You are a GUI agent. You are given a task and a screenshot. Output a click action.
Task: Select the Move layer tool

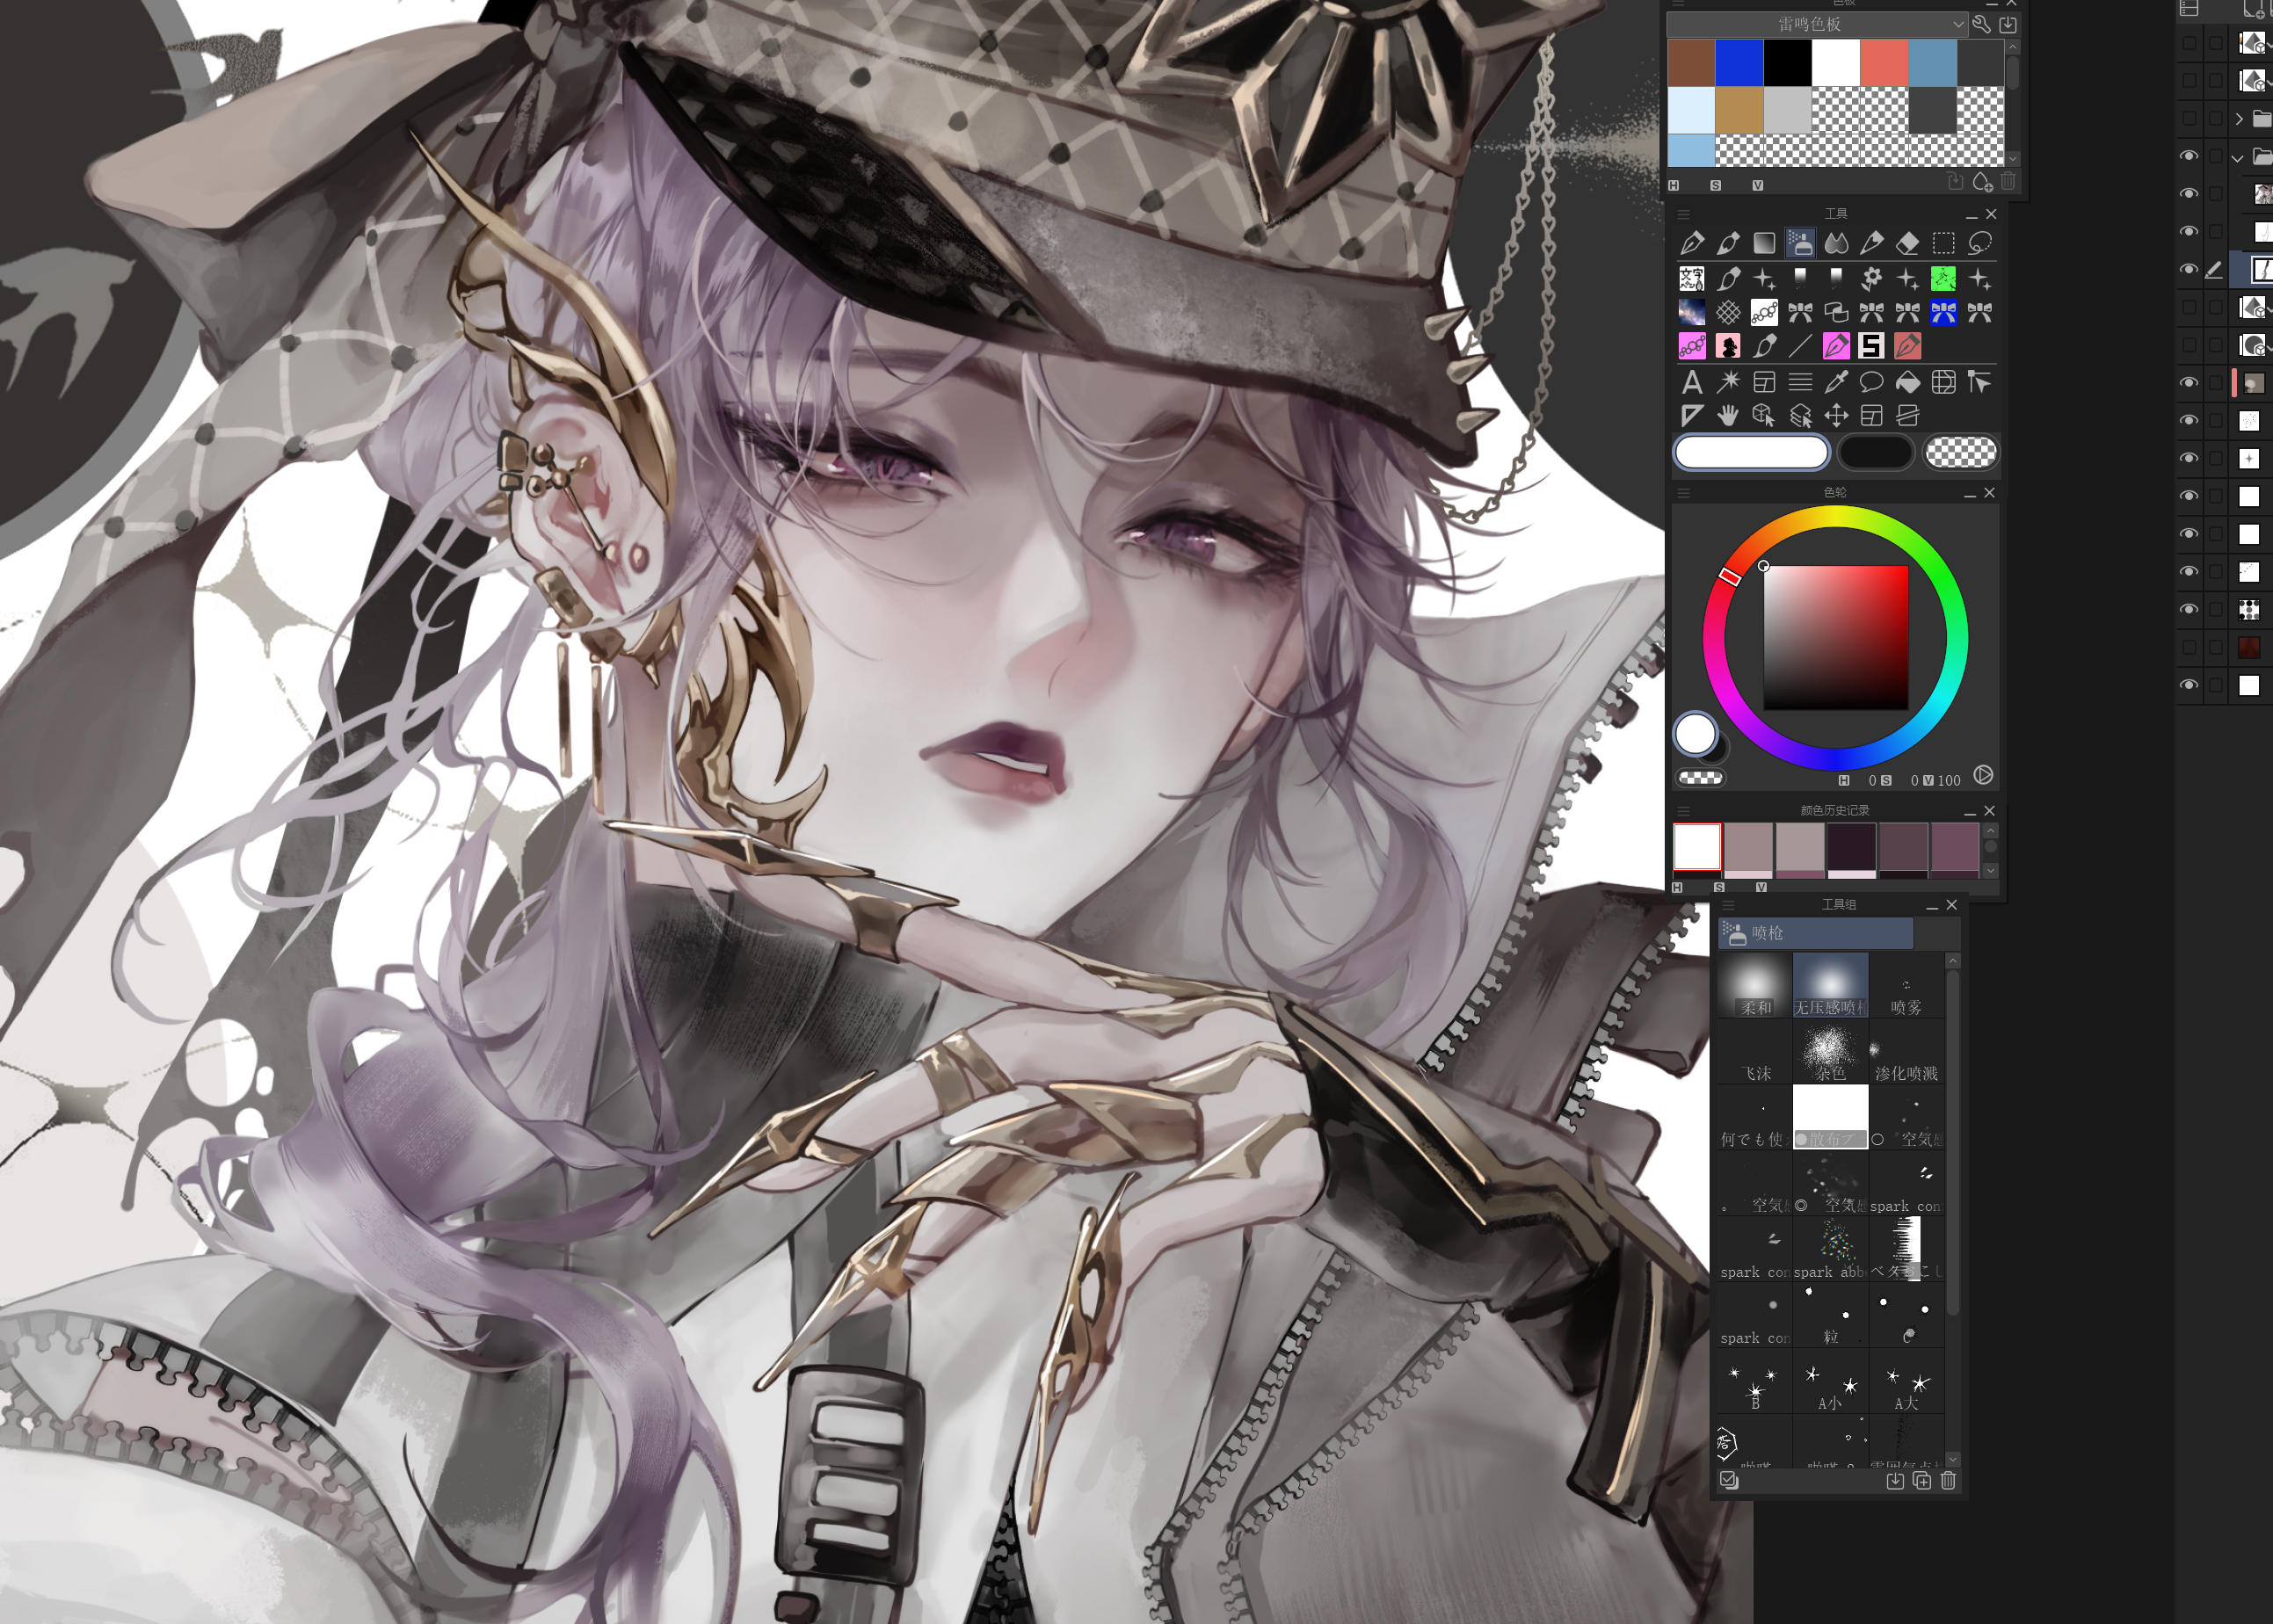[x=1836, y=415]
